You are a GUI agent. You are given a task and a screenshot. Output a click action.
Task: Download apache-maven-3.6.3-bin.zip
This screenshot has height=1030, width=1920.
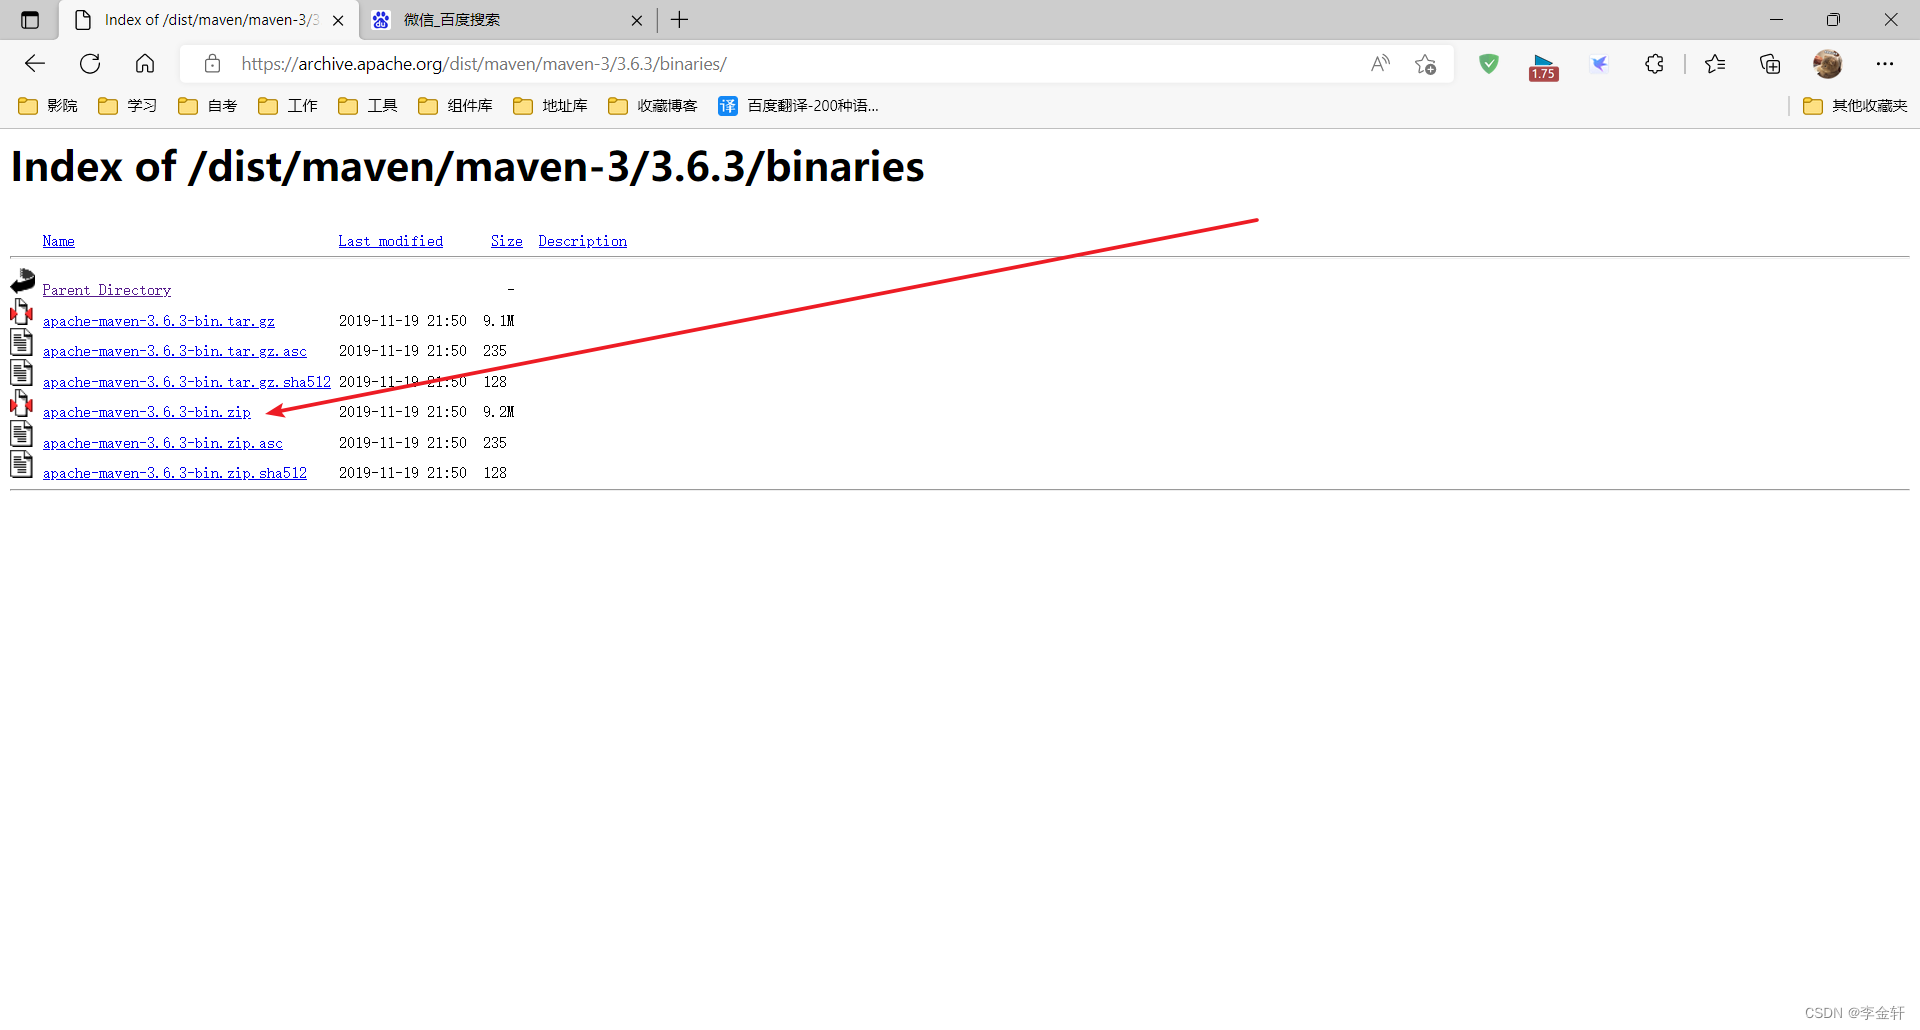click(146, 411)
